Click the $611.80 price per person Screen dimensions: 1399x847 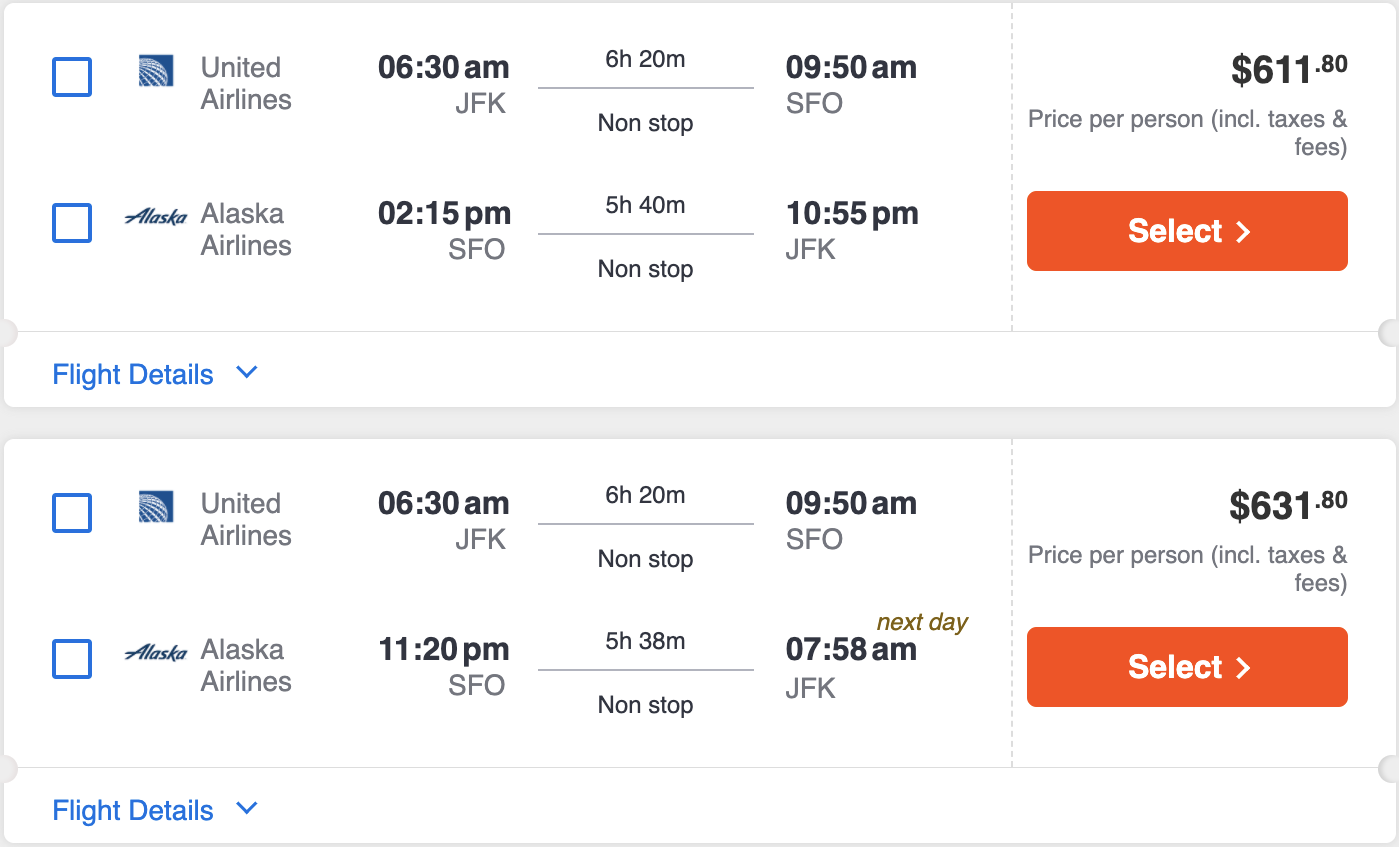point(1289,69)
